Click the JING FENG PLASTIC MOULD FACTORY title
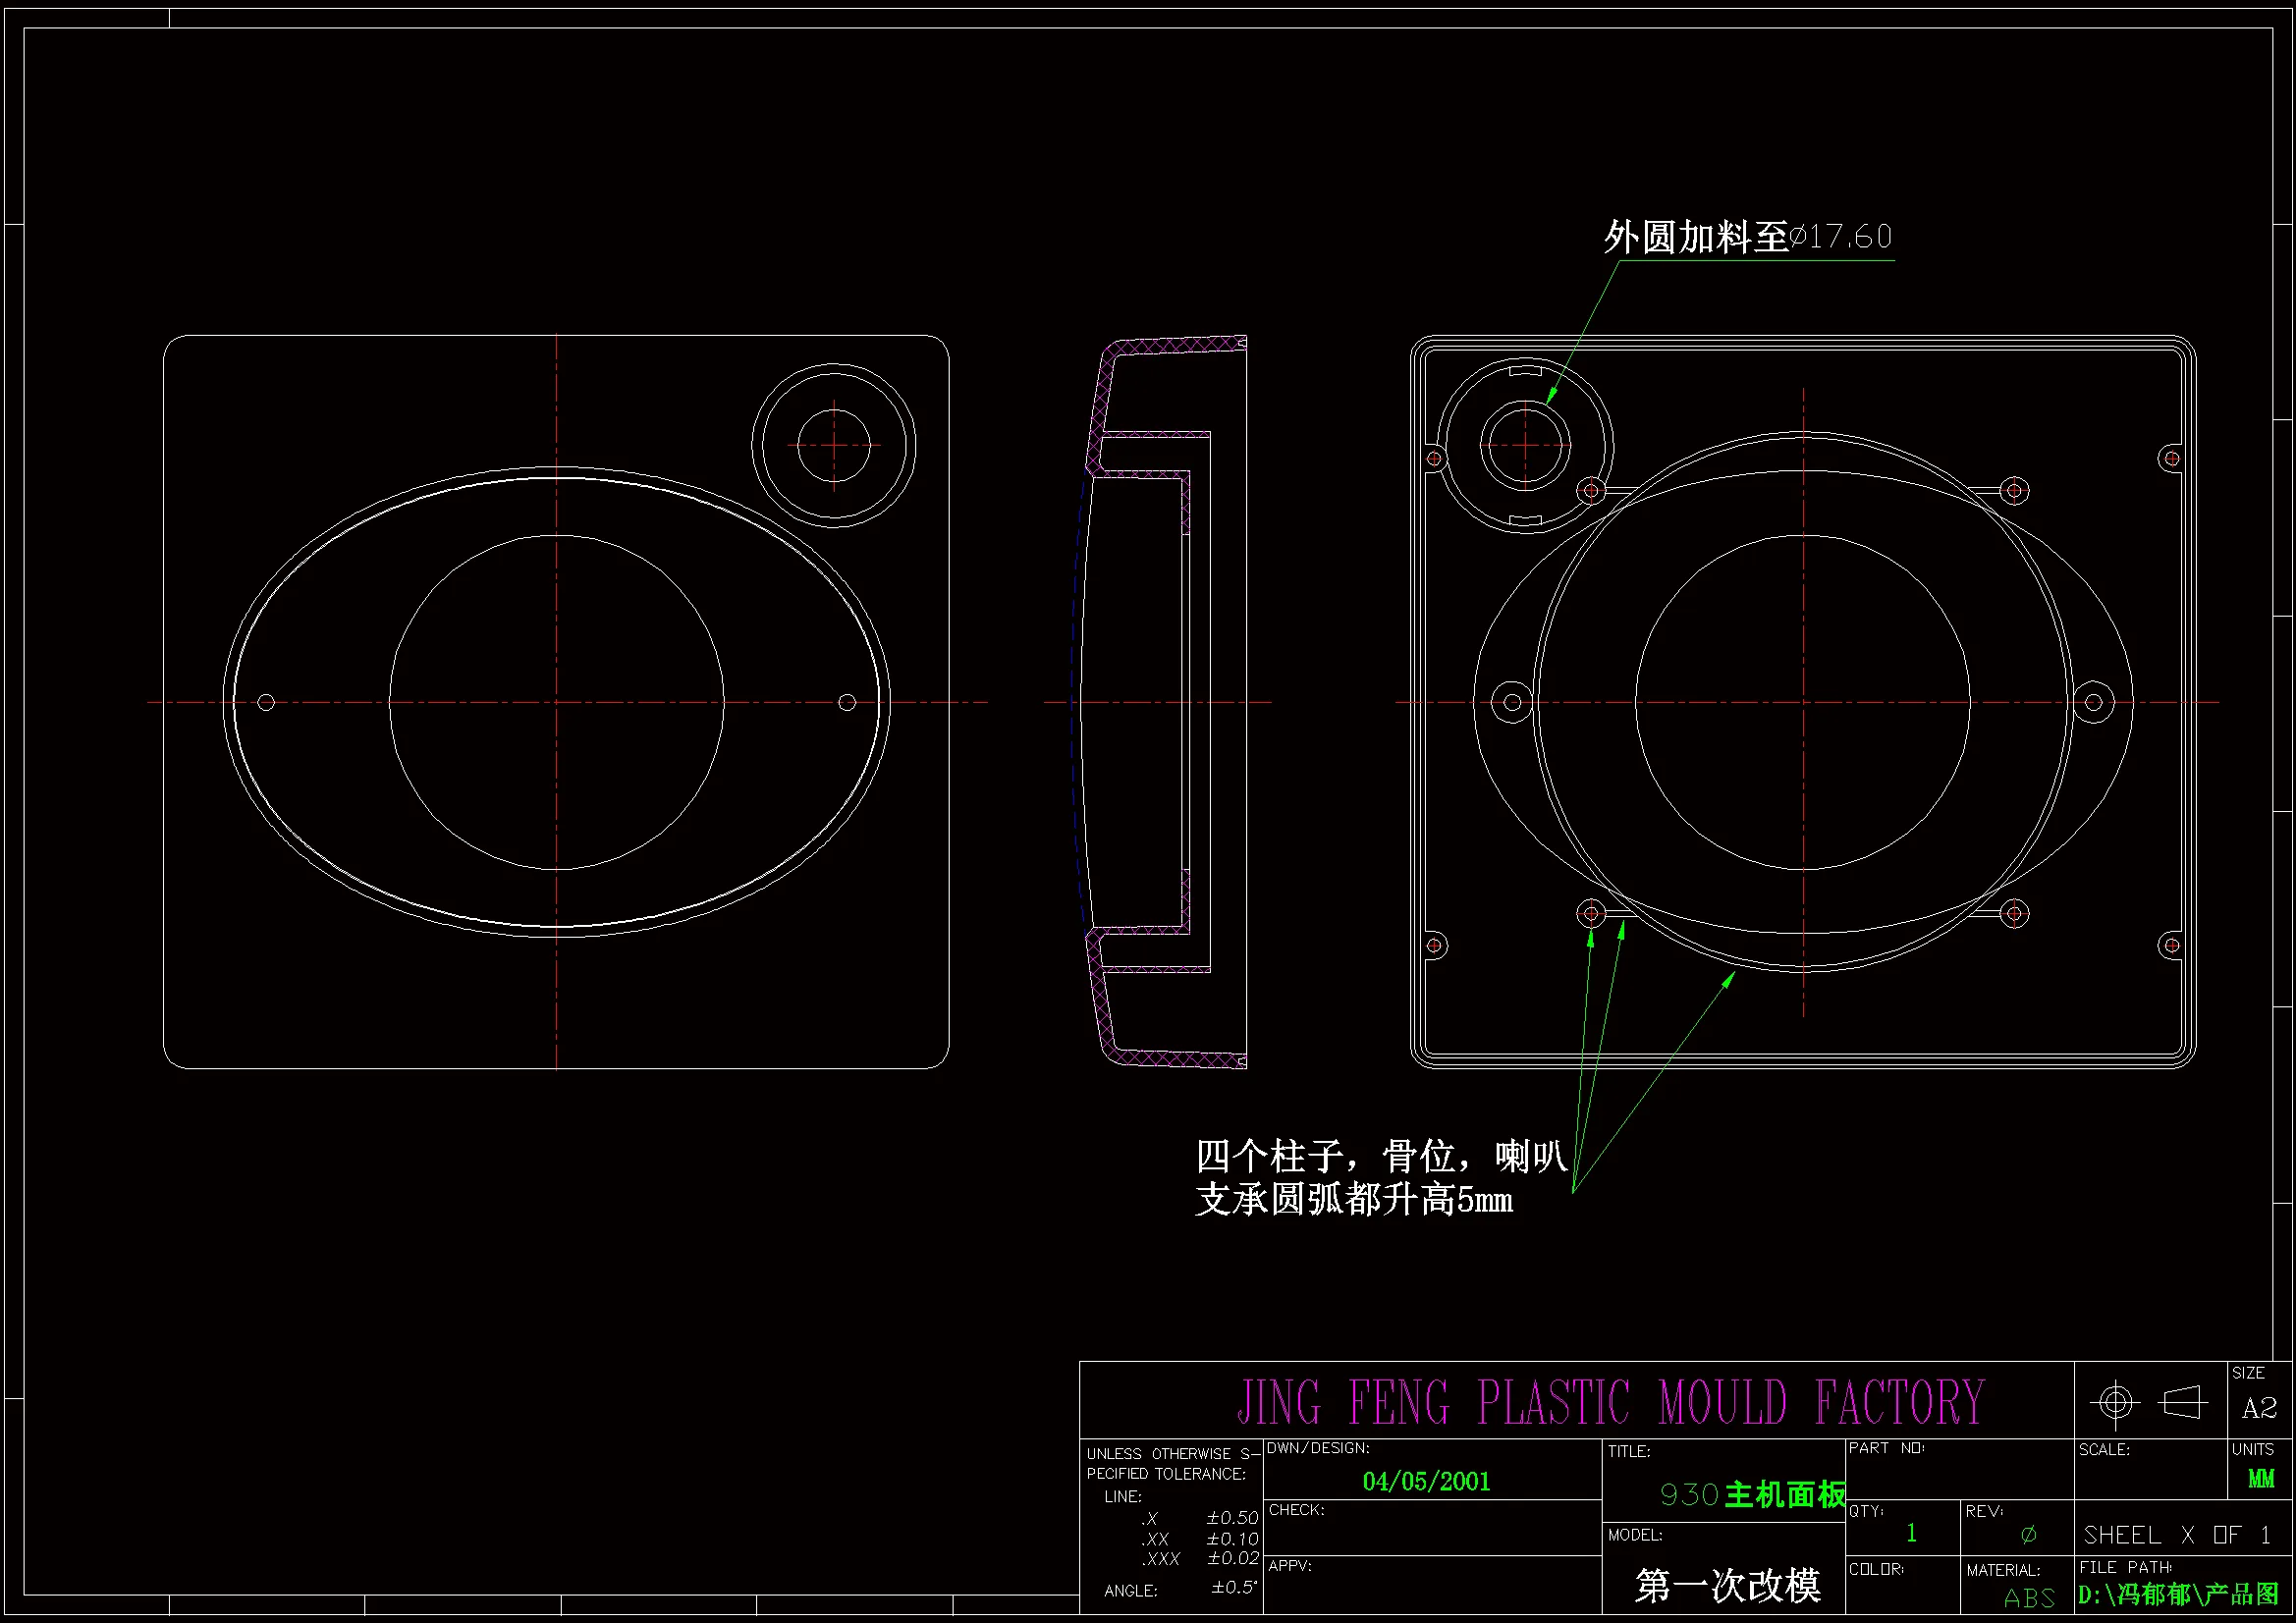This screenshot has height=1623, width=2296. [1610, 1402]
